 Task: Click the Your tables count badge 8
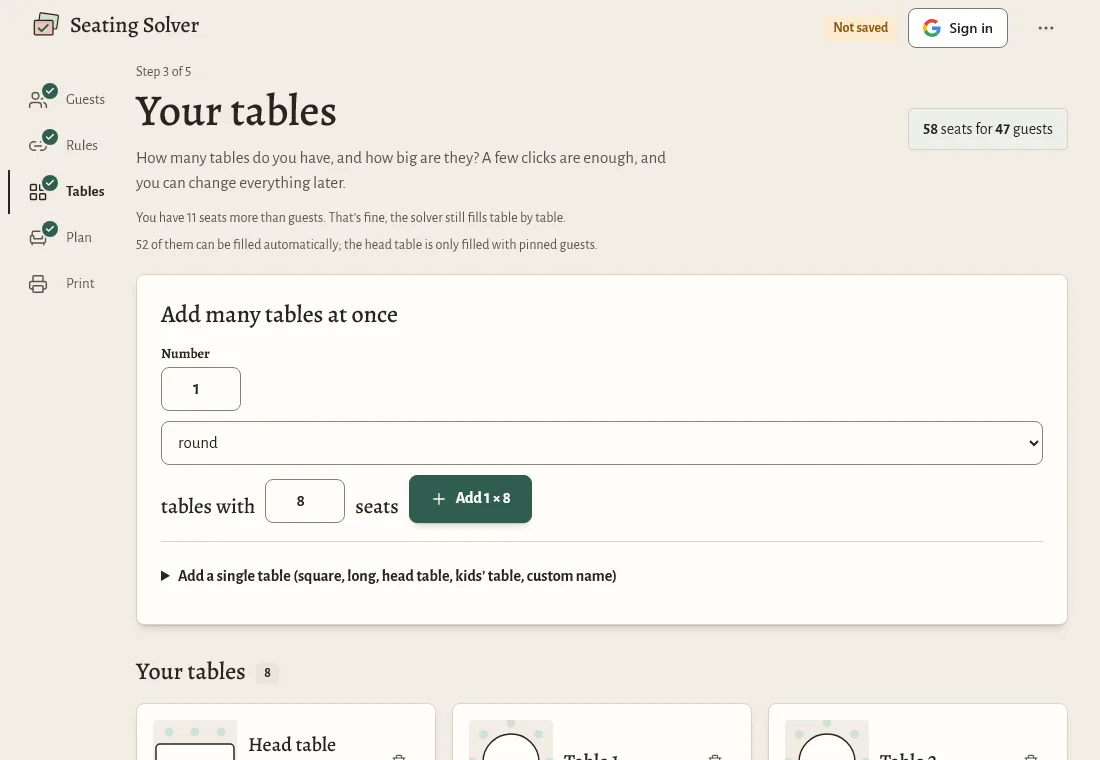tap(267, 672)
